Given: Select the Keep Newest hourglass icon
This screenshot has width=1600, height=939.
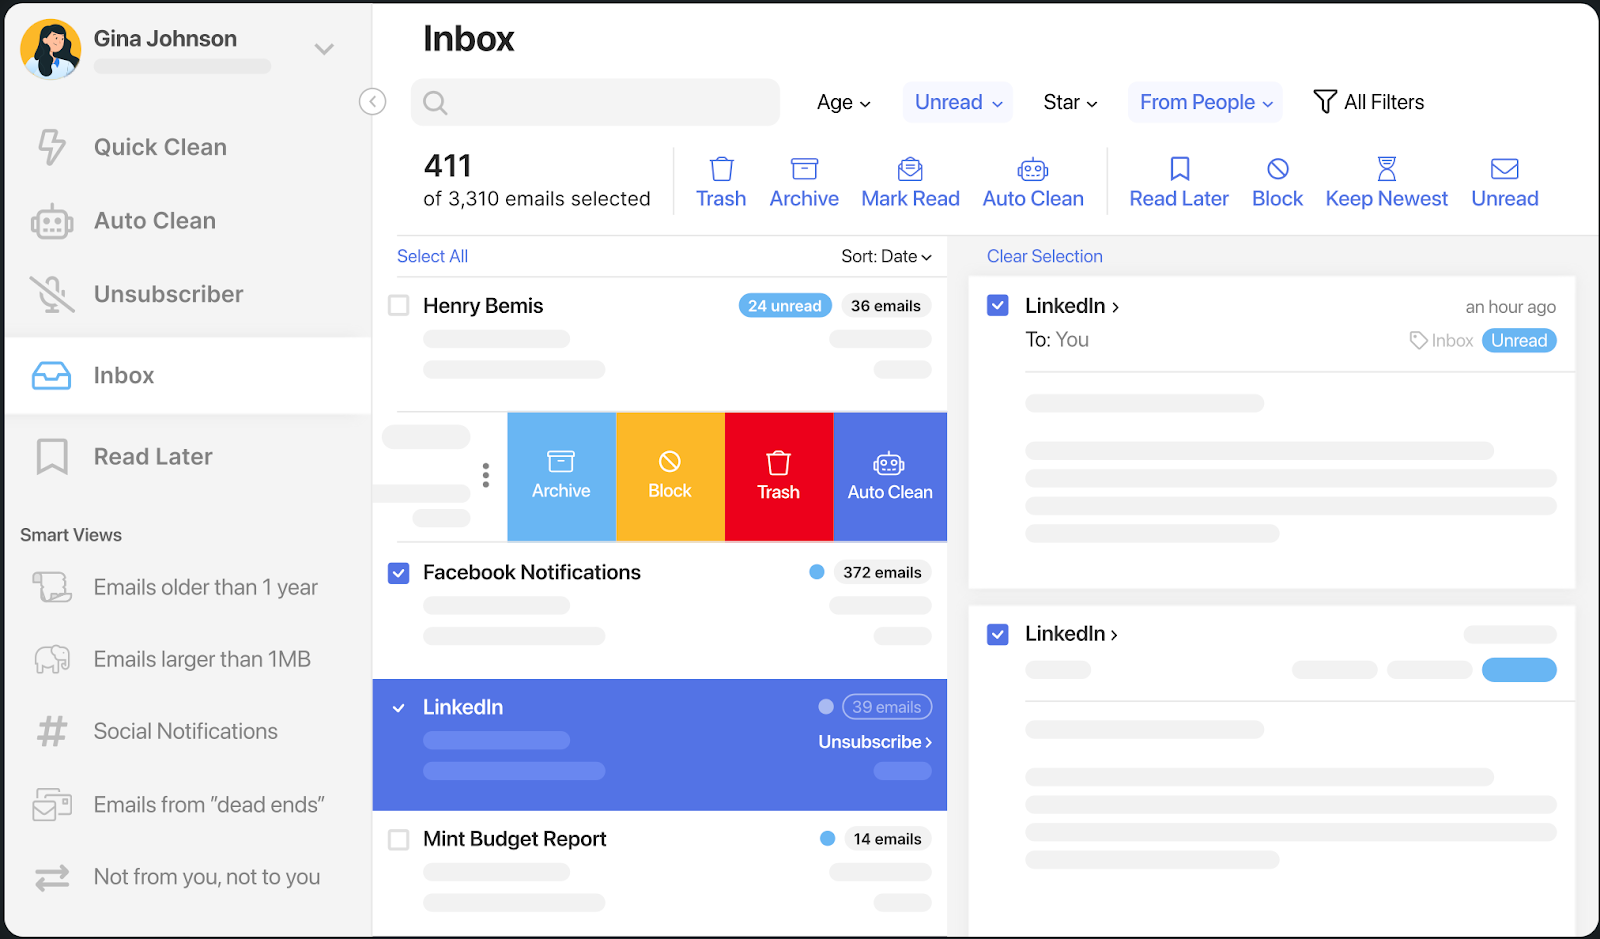Looking at the screenshot, I should 1386,180.
